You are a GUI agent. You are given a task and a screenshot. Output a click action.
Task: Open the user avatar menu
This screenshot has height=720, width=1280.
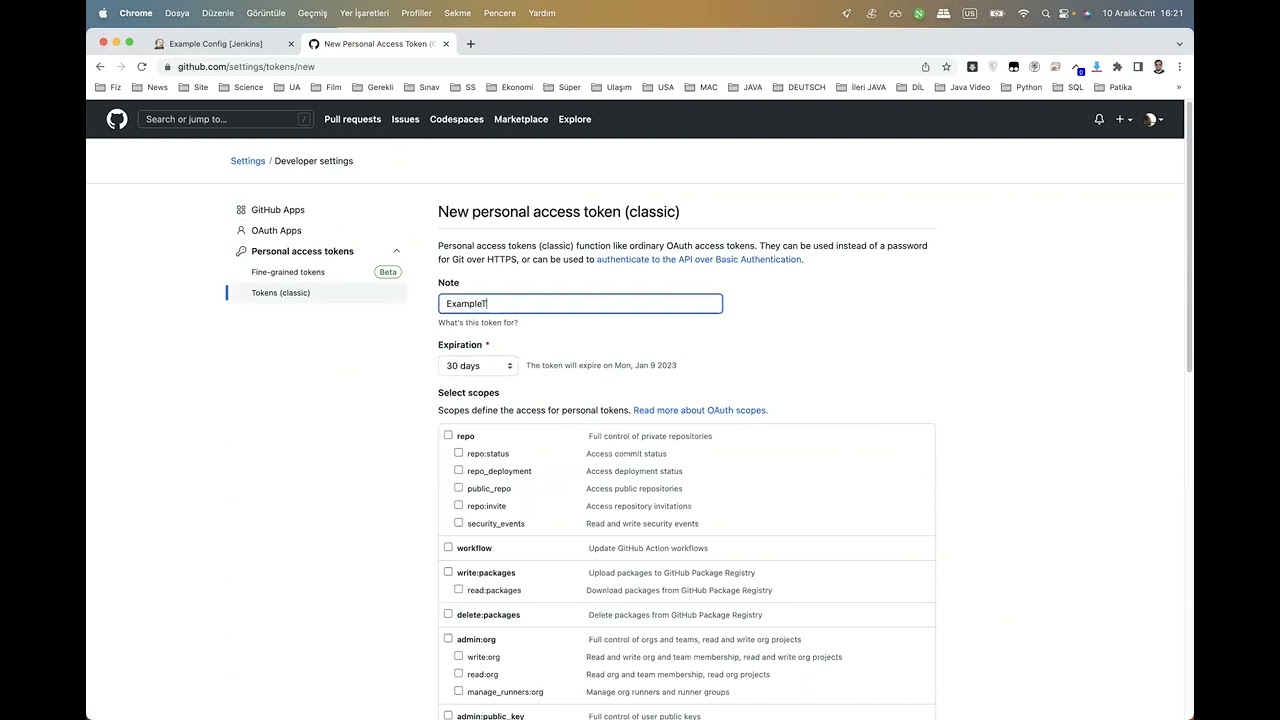click(x=1153, y=119)
